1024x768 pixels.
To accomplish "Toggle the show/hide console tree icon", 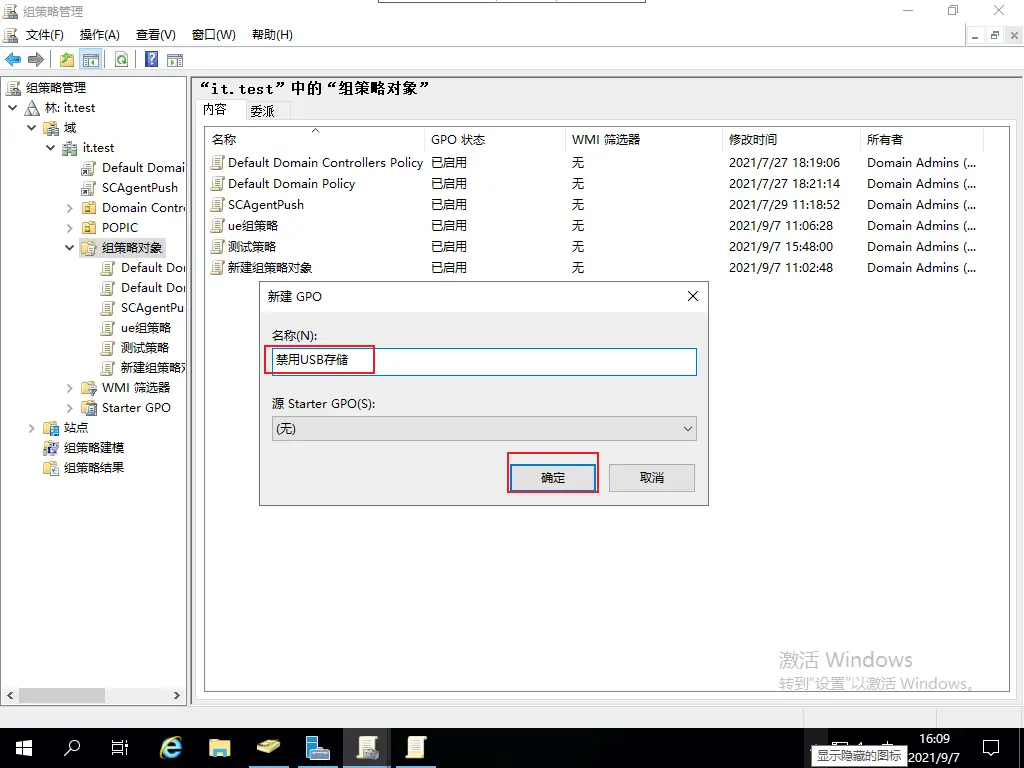I will (x=90, y=60).
